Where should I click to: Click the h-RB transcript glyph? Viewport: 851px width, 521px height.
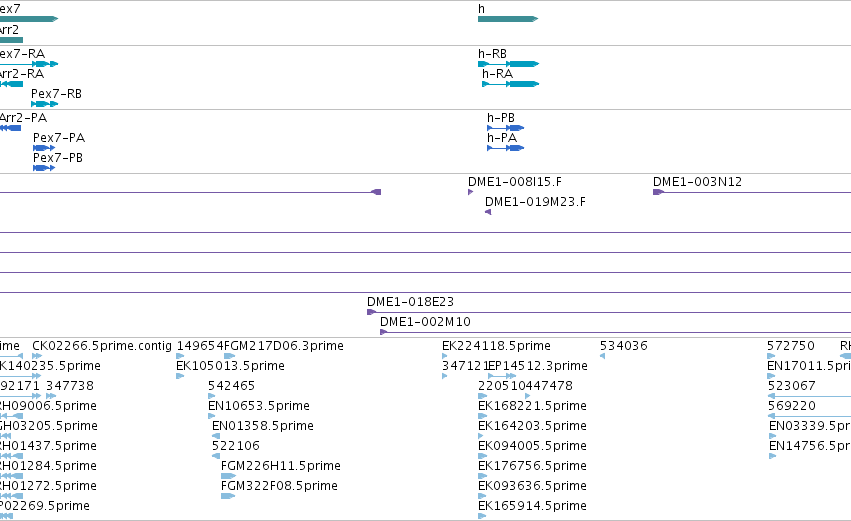click(509, 64)
